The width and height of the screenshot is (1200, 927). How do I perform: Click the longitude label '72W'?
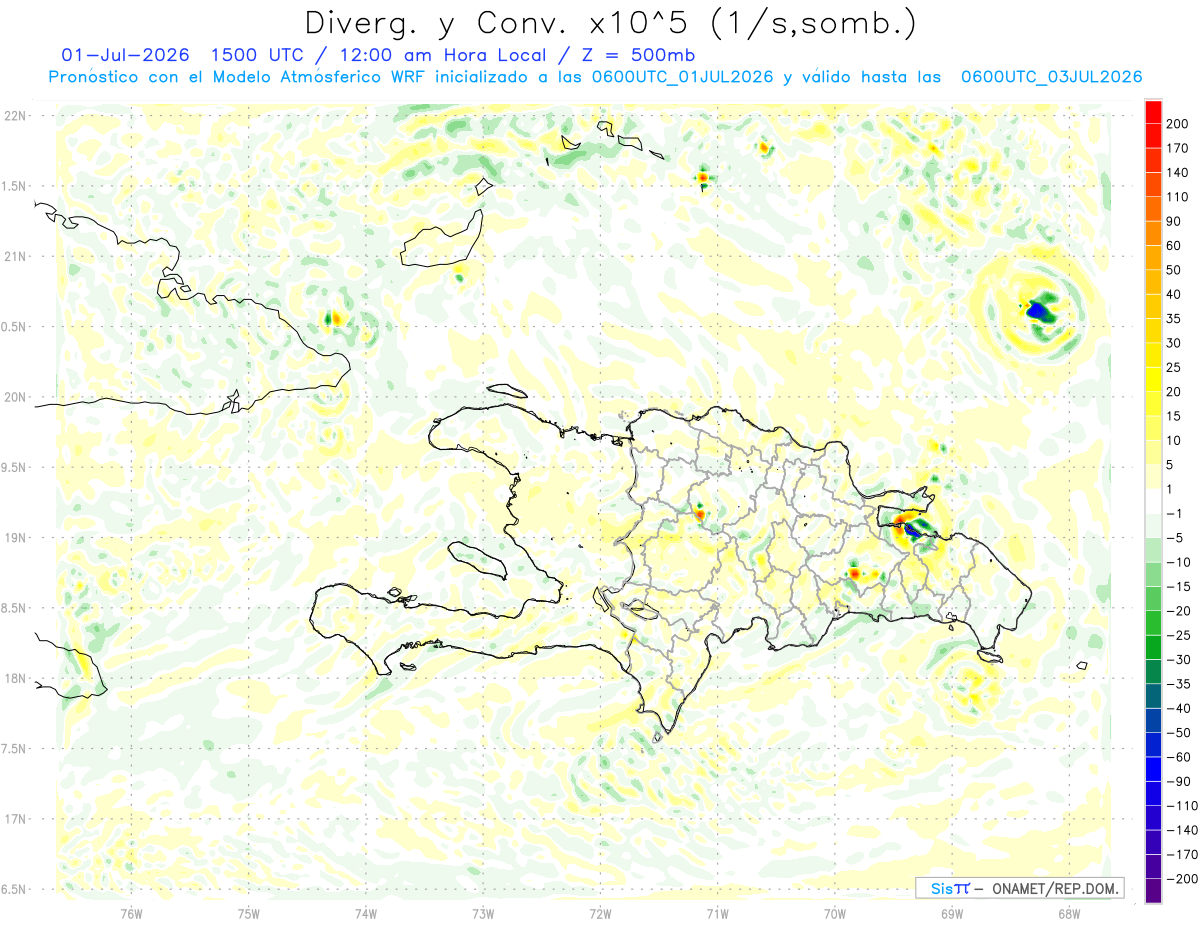[600, 912]
